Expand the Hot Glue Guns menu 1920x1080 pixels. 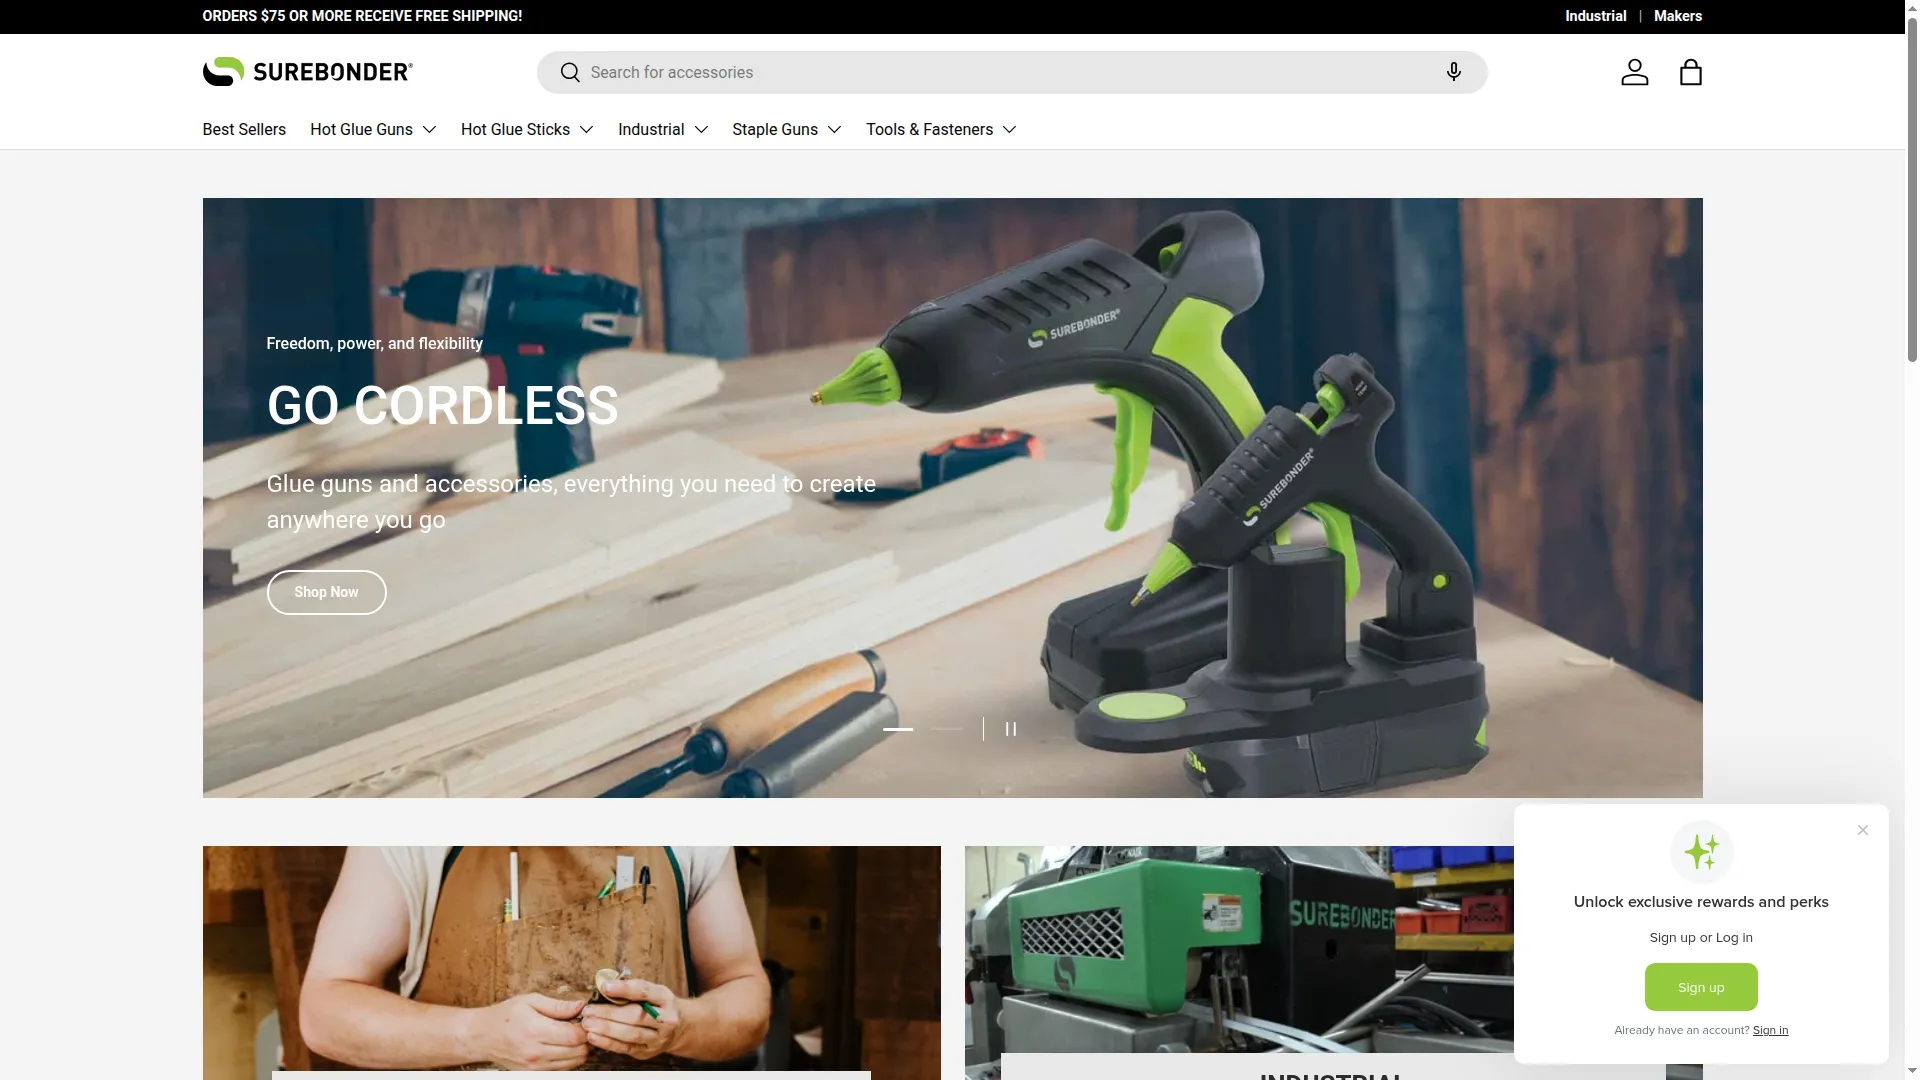(x=373, y=130)
